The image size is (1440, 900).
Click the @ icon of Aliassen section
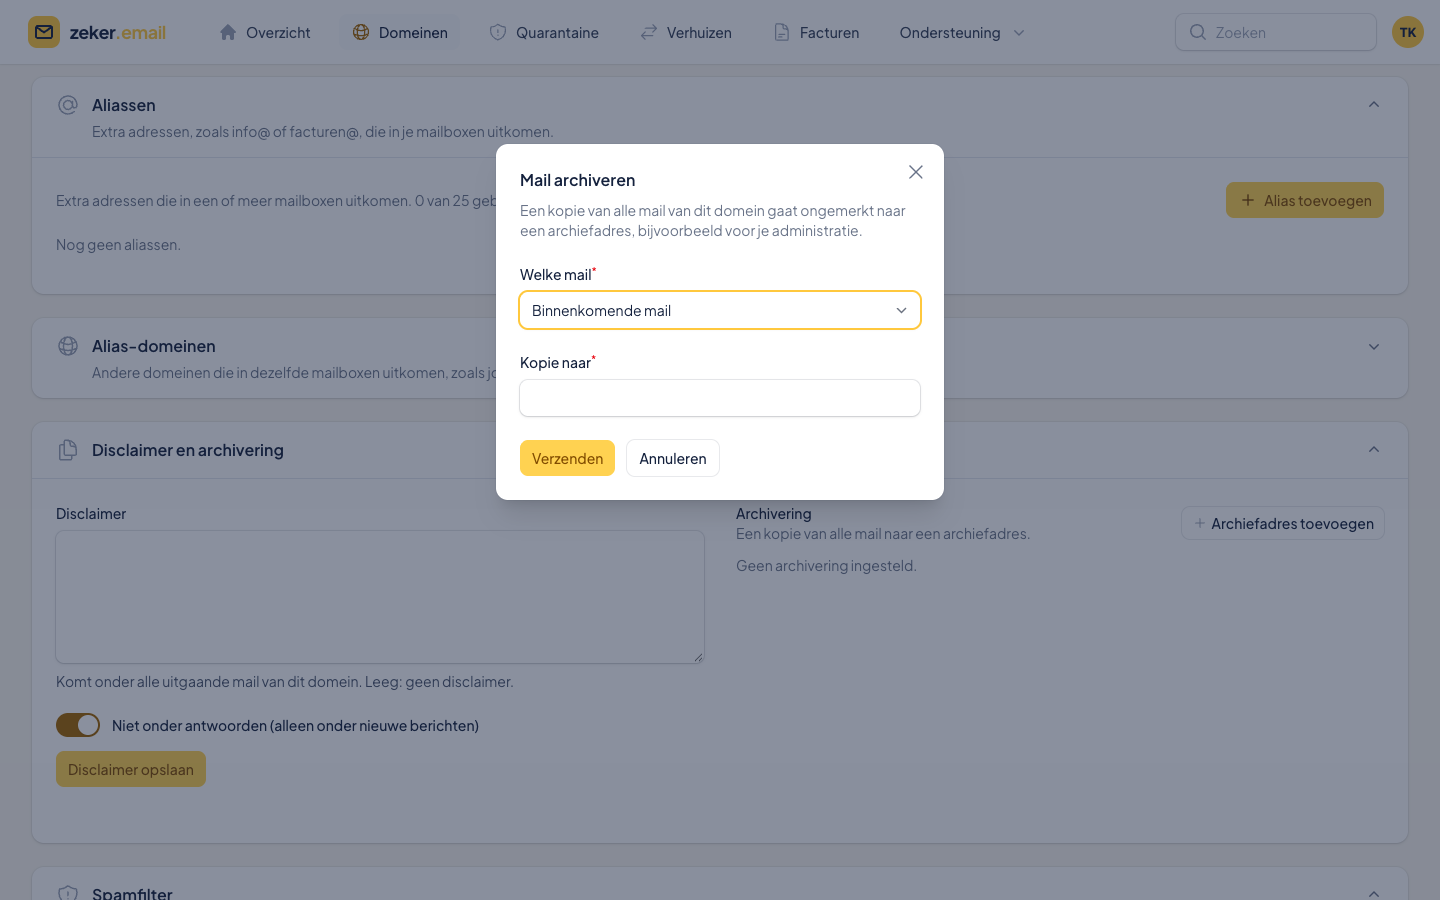68,105
